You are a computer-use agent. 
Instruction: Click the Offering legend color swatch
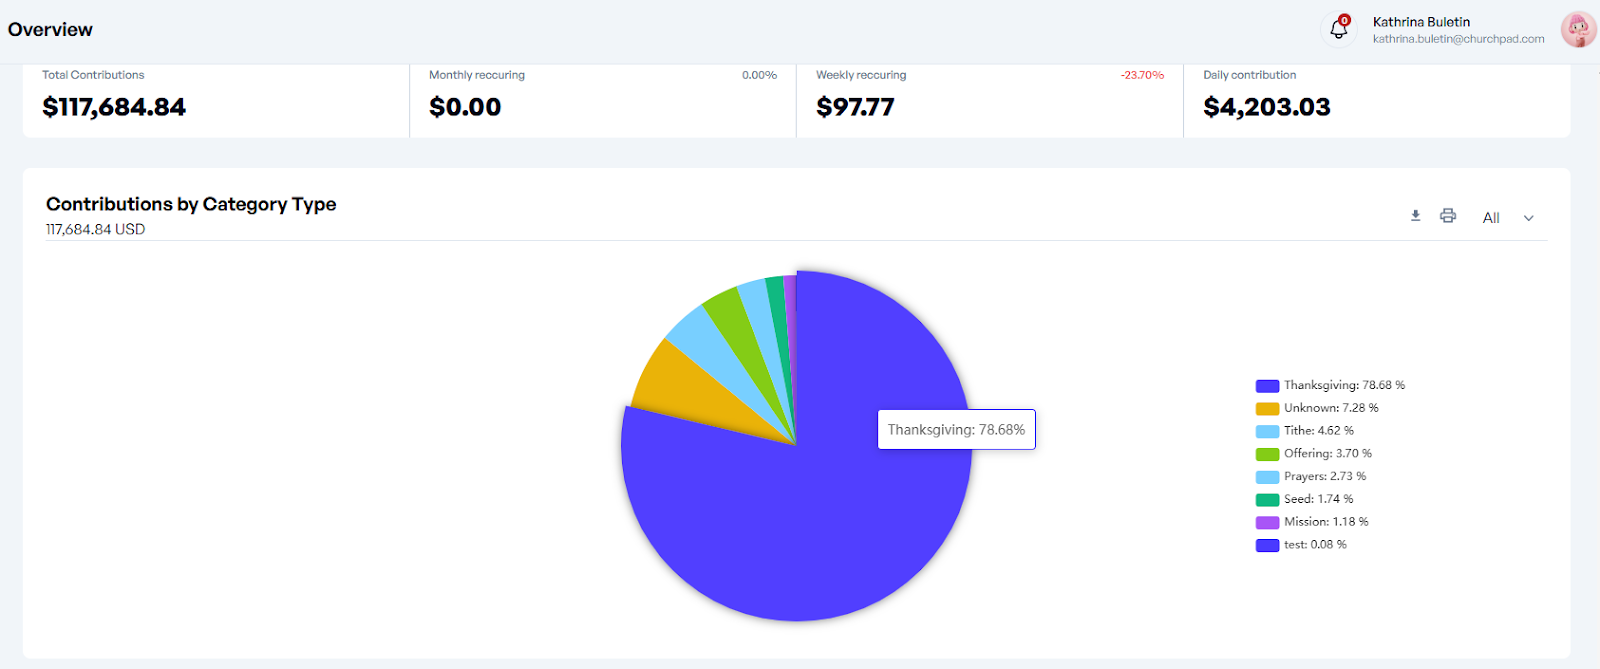(1267, 454)
